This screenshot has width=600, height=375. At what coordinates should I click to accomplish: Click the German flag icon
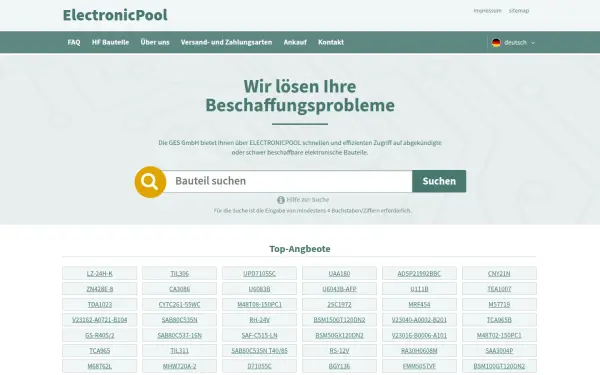pyautogui.click(x=496, y=42)
